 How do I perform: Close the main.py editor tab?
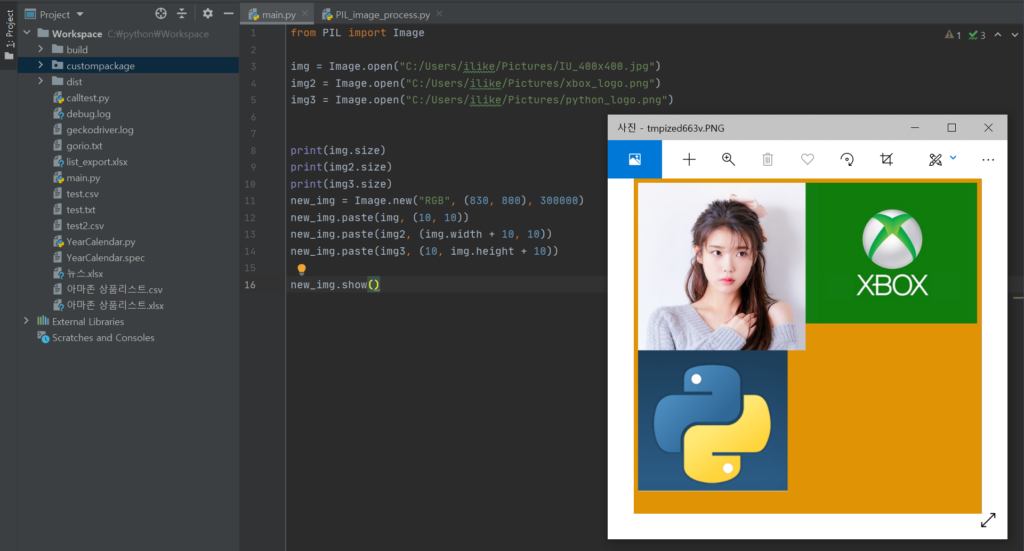point(303,15)
